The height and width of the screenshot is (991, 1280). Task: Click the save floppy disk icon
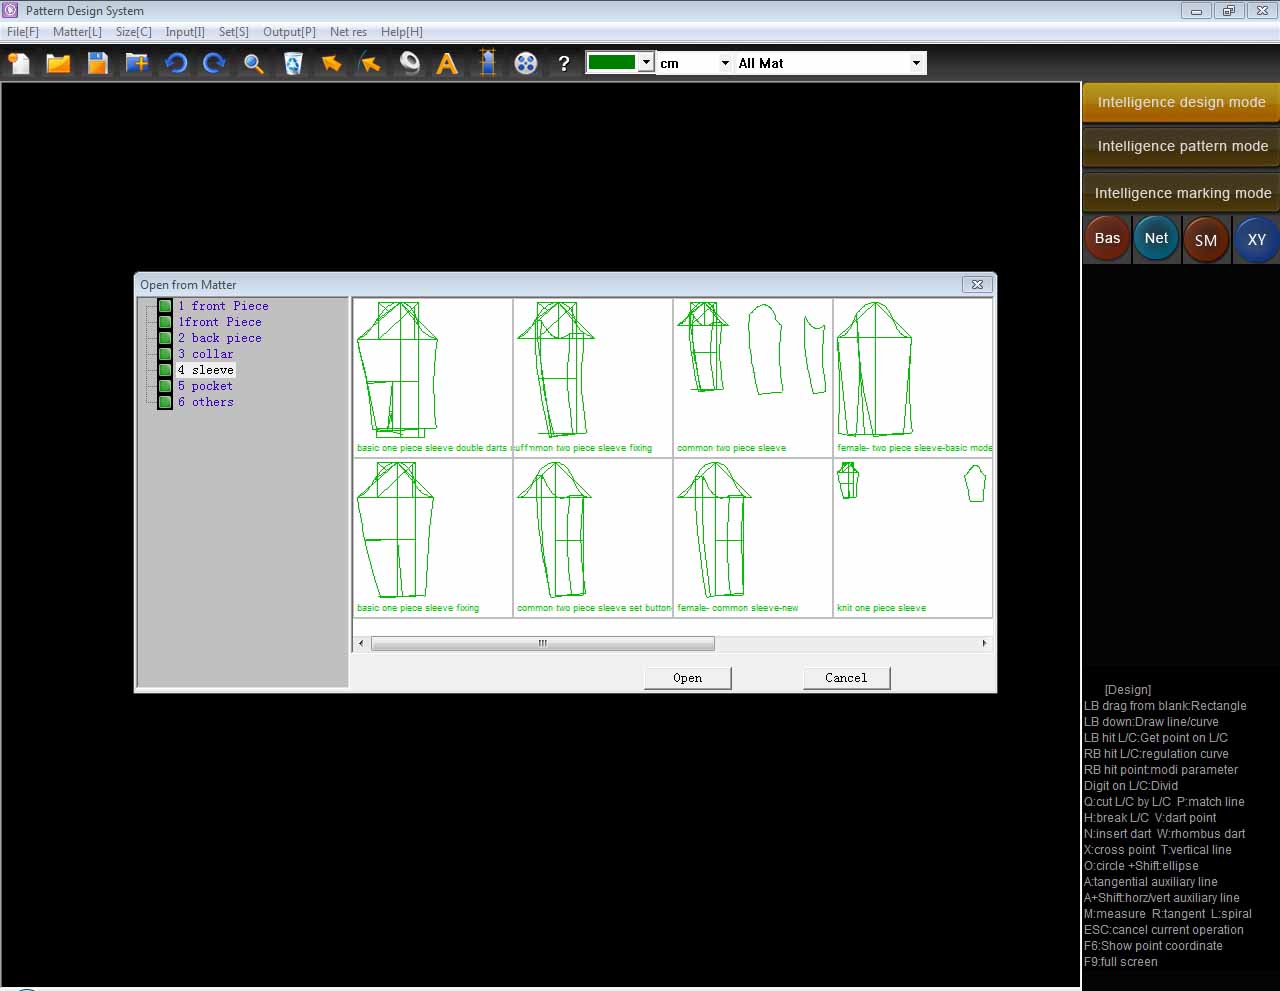[97, 64]
